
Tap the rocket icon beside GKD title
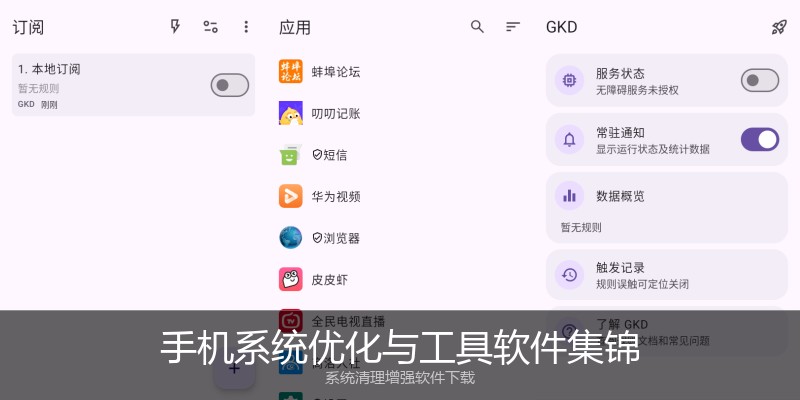pos(779,27)
